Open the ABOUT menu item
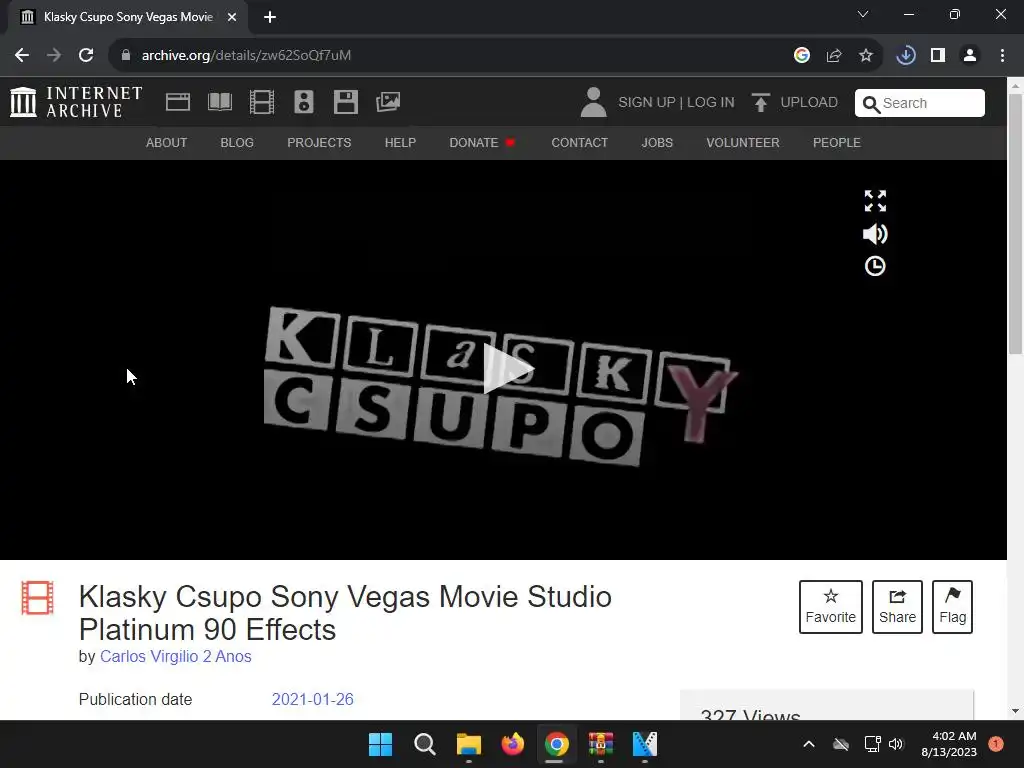Screen dimensions: 1024x768 pyautogui.click(x=167, y=142)
